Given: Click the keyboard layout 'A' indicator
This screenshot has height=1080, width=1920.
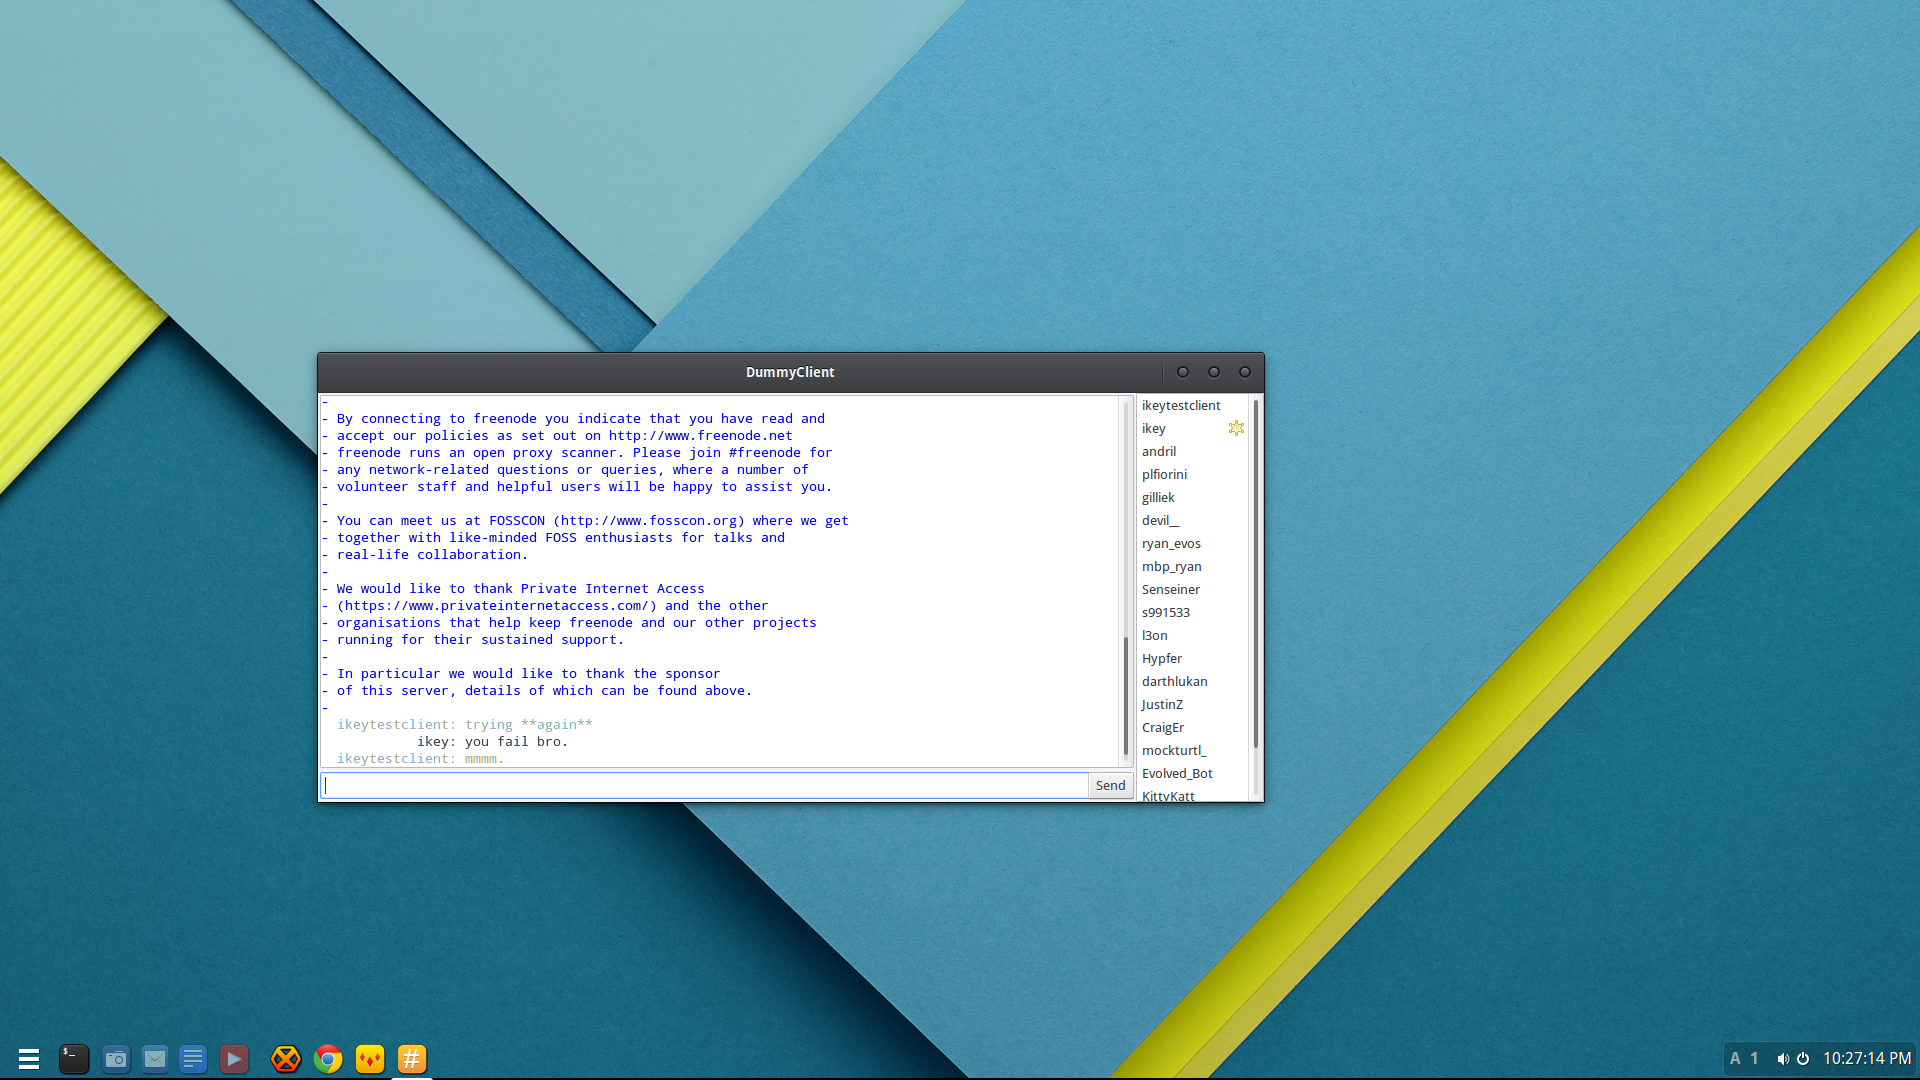Looking at the screenshot, I should pyautogui.click(x=1735, y=1058).
